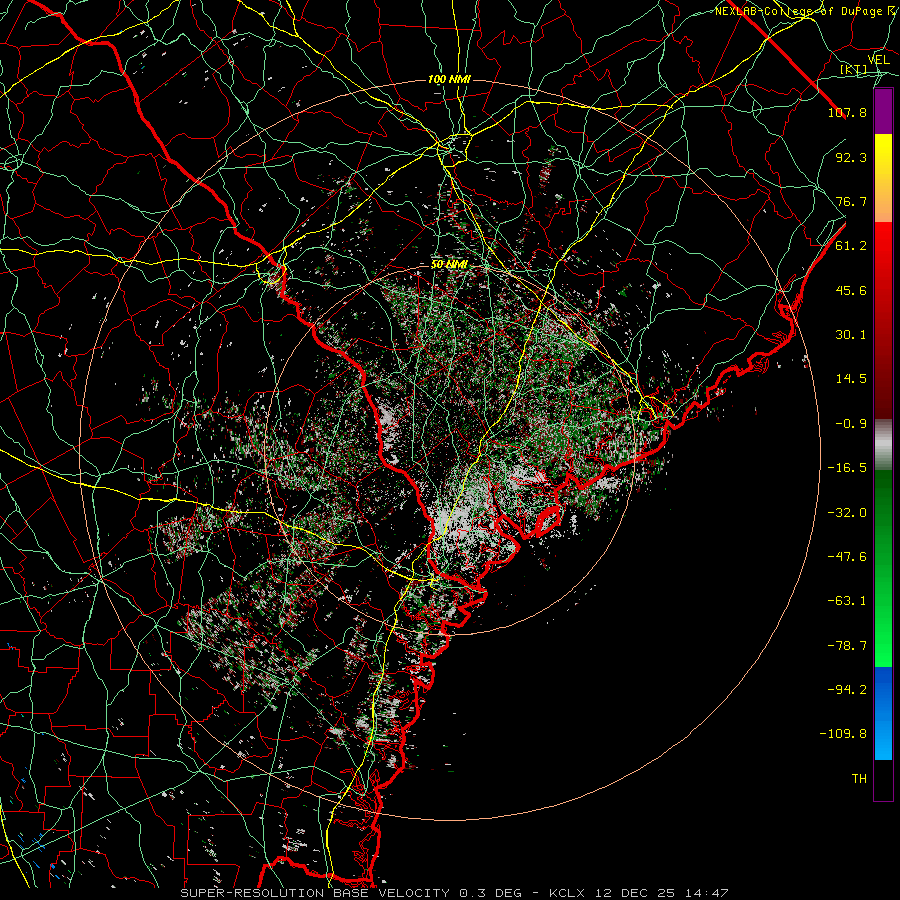The width and height of the screenshot is (900, 900).
Task: Select the 107.8 velocity scale value
Action: (847, 112)
